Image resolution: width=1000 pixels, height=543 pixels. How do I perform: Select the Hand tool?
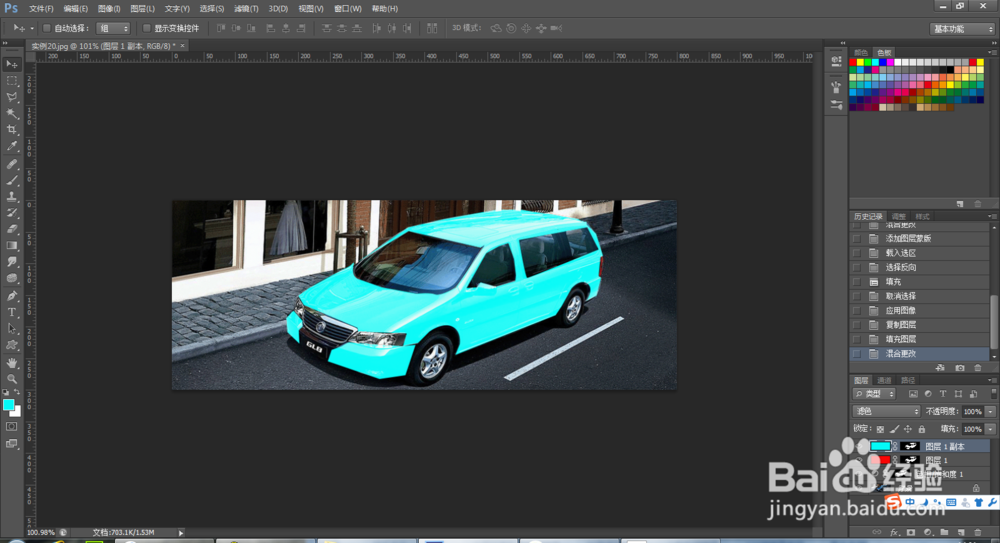13,362
